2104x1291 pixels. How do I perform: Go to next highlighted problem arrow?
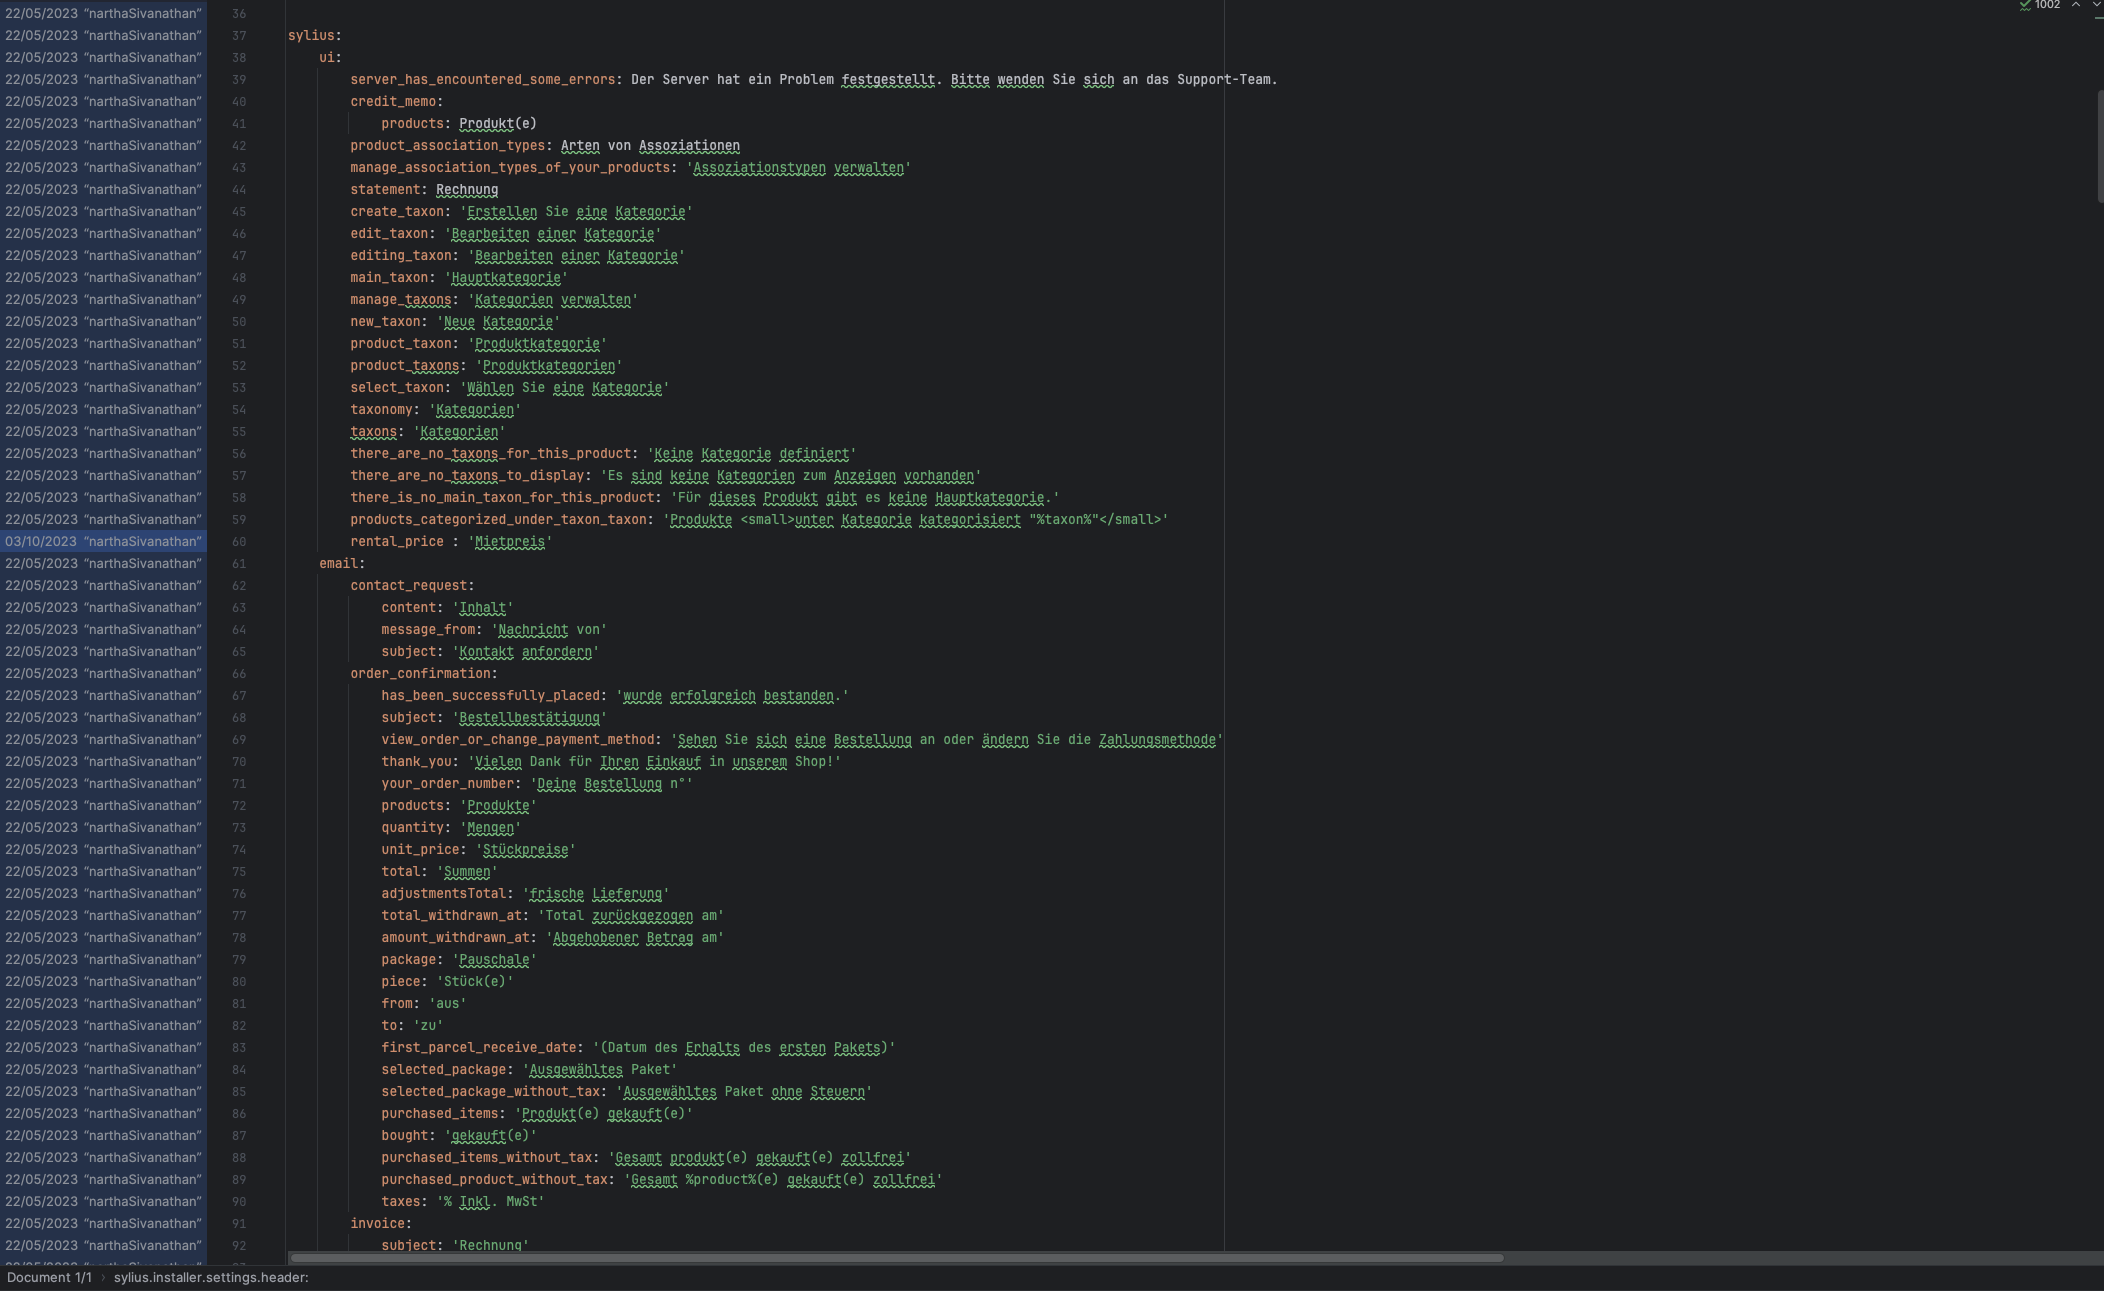coord(2097,5)
